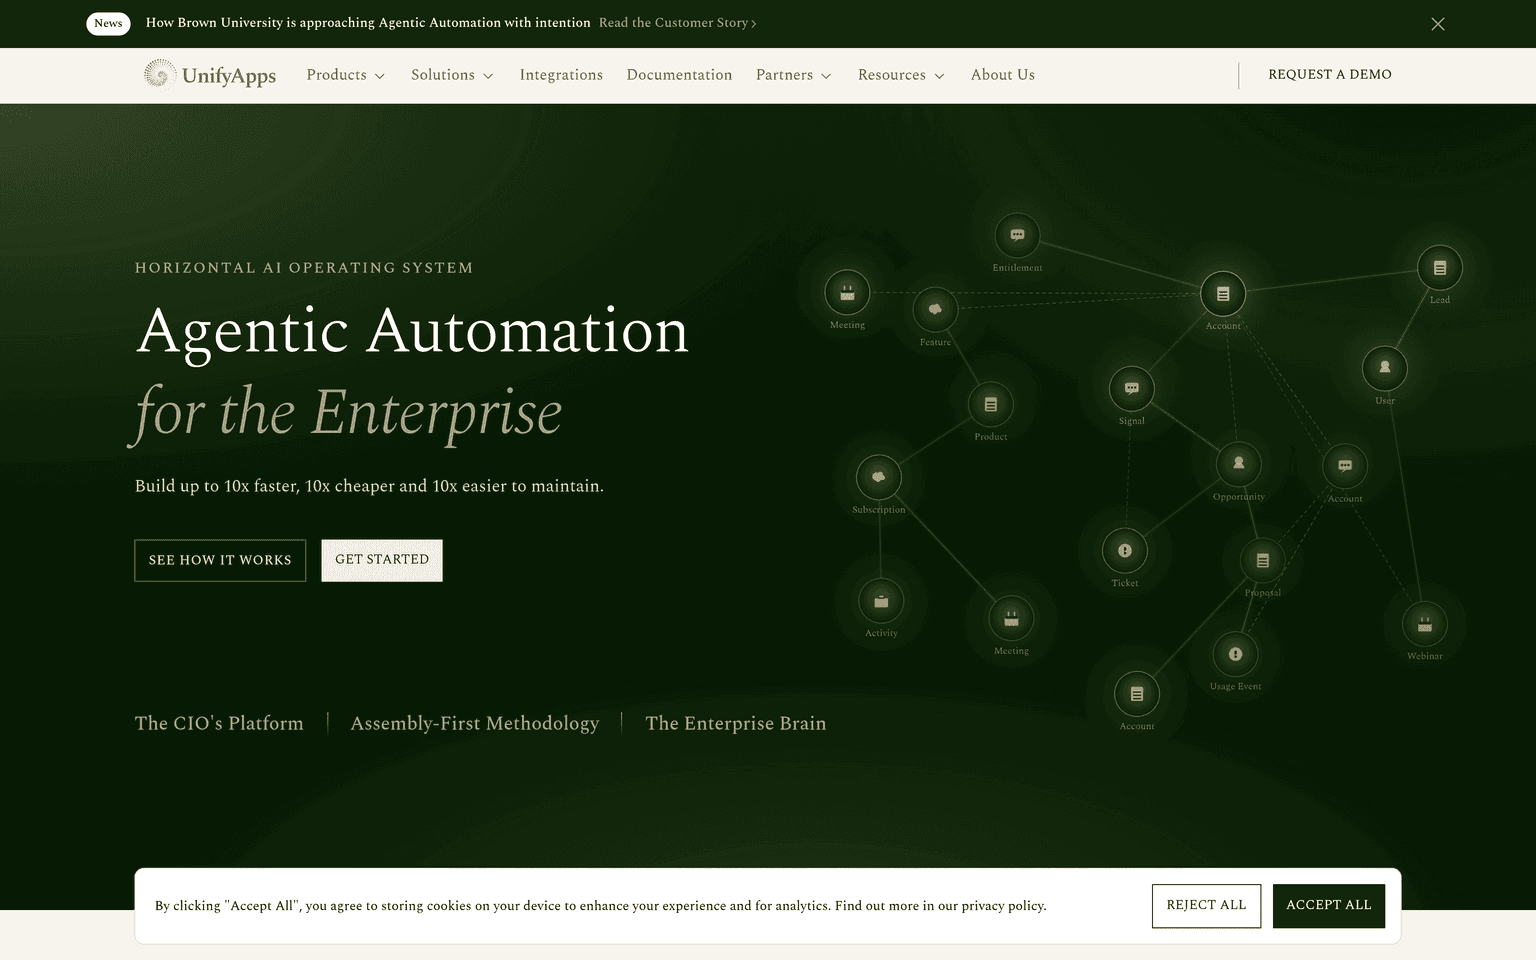Click the User node icon

coord(1385,368)
